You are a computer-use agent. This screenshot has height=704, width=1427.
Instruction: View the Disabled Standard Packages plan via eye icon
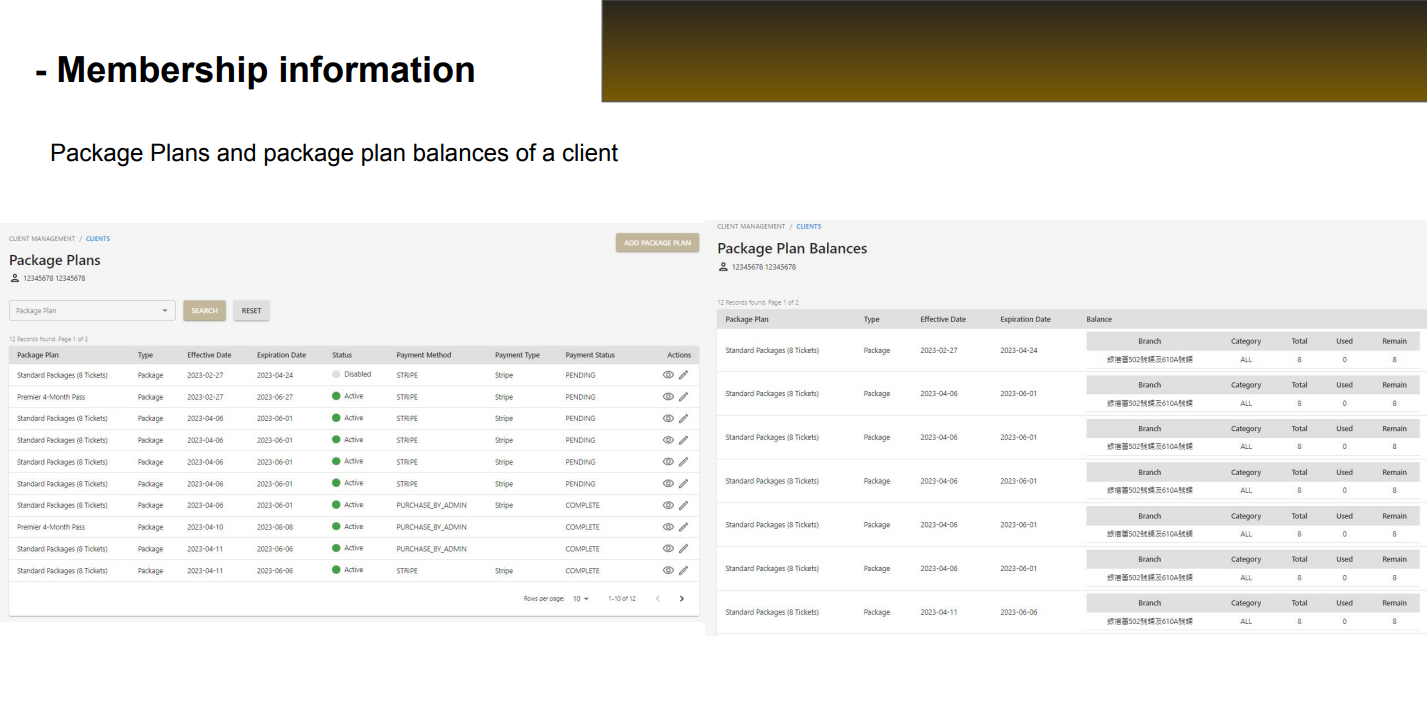(x=668, y=375)
